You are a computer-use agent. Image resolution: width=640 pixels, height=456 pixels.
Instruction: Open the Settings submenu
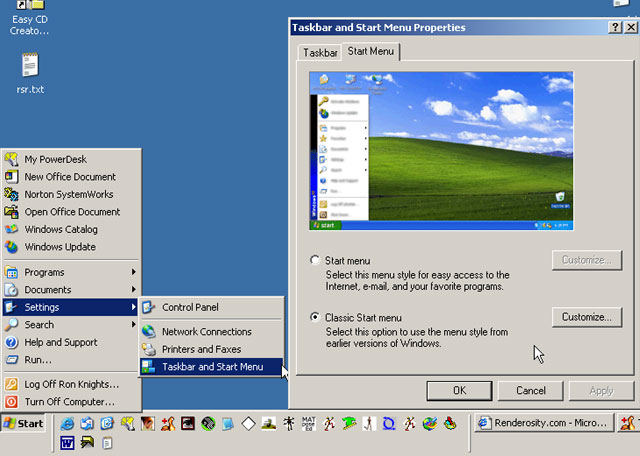click(71, 307)
